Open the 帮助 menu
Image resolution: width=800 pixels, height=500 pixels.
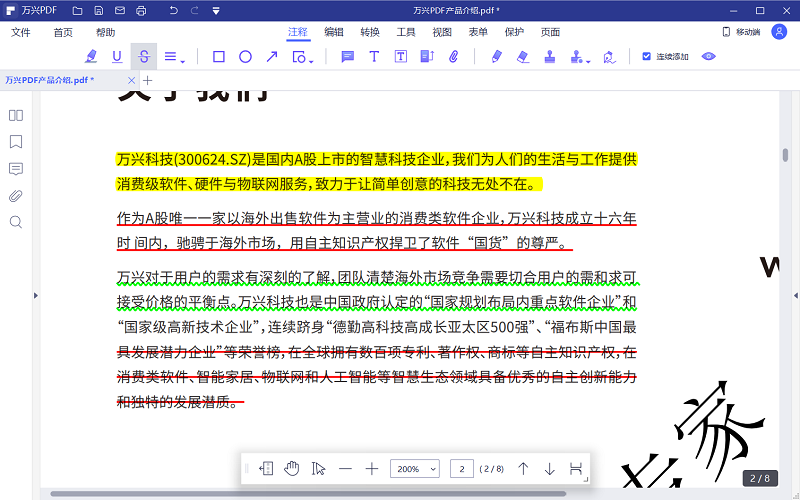click(106, 33)
